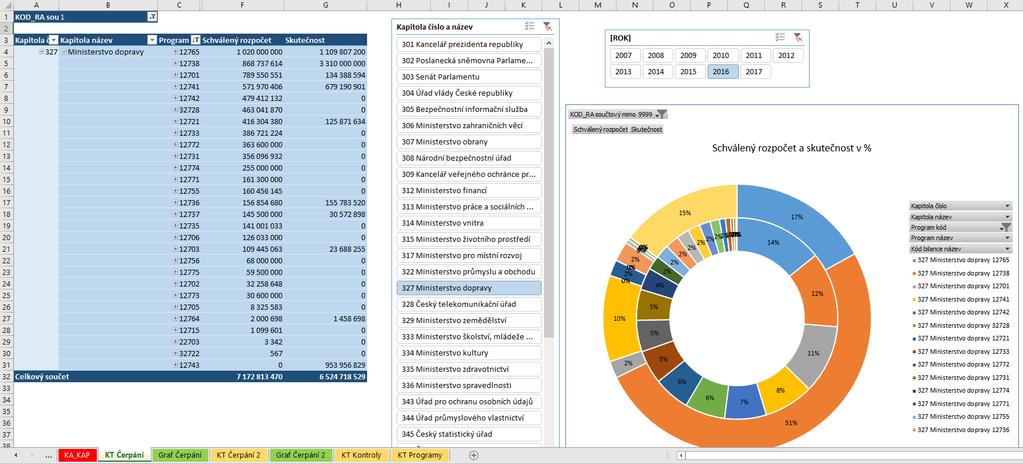Open Kapitola číslo column filter dropdown

click(x=54, y=40)
